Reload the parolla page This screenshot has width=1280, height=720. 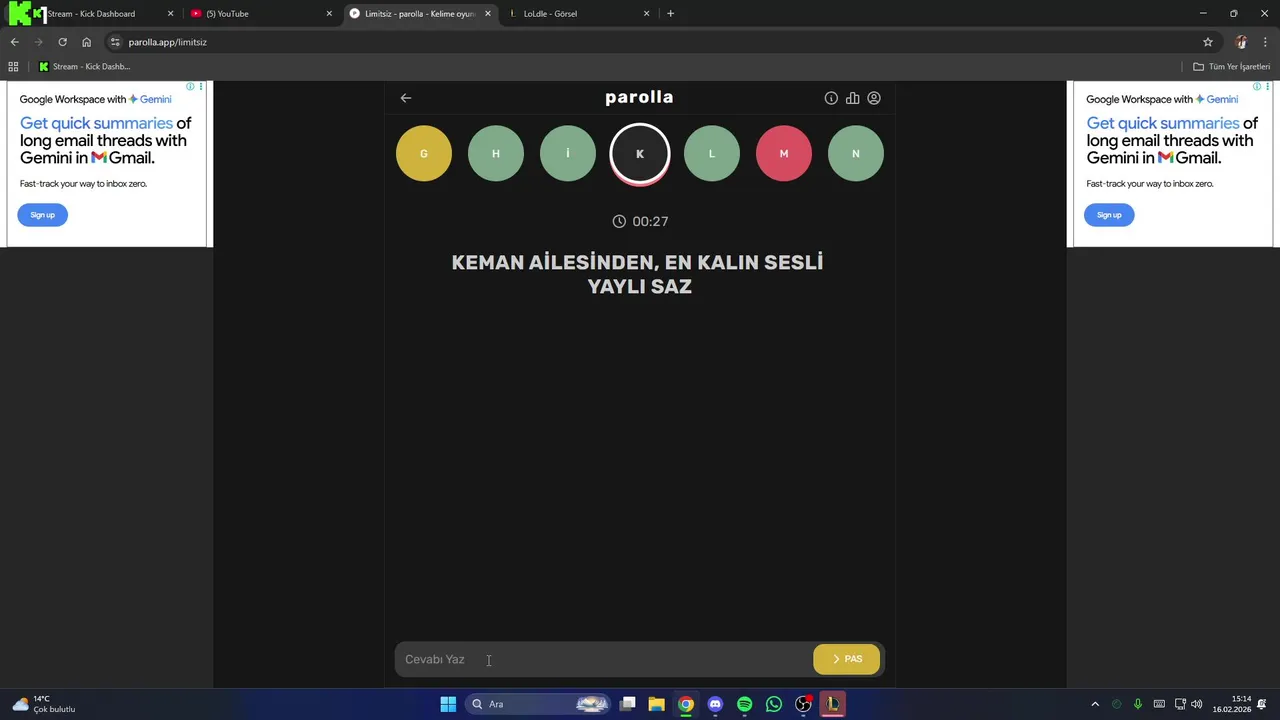click(x=62, y=42)
